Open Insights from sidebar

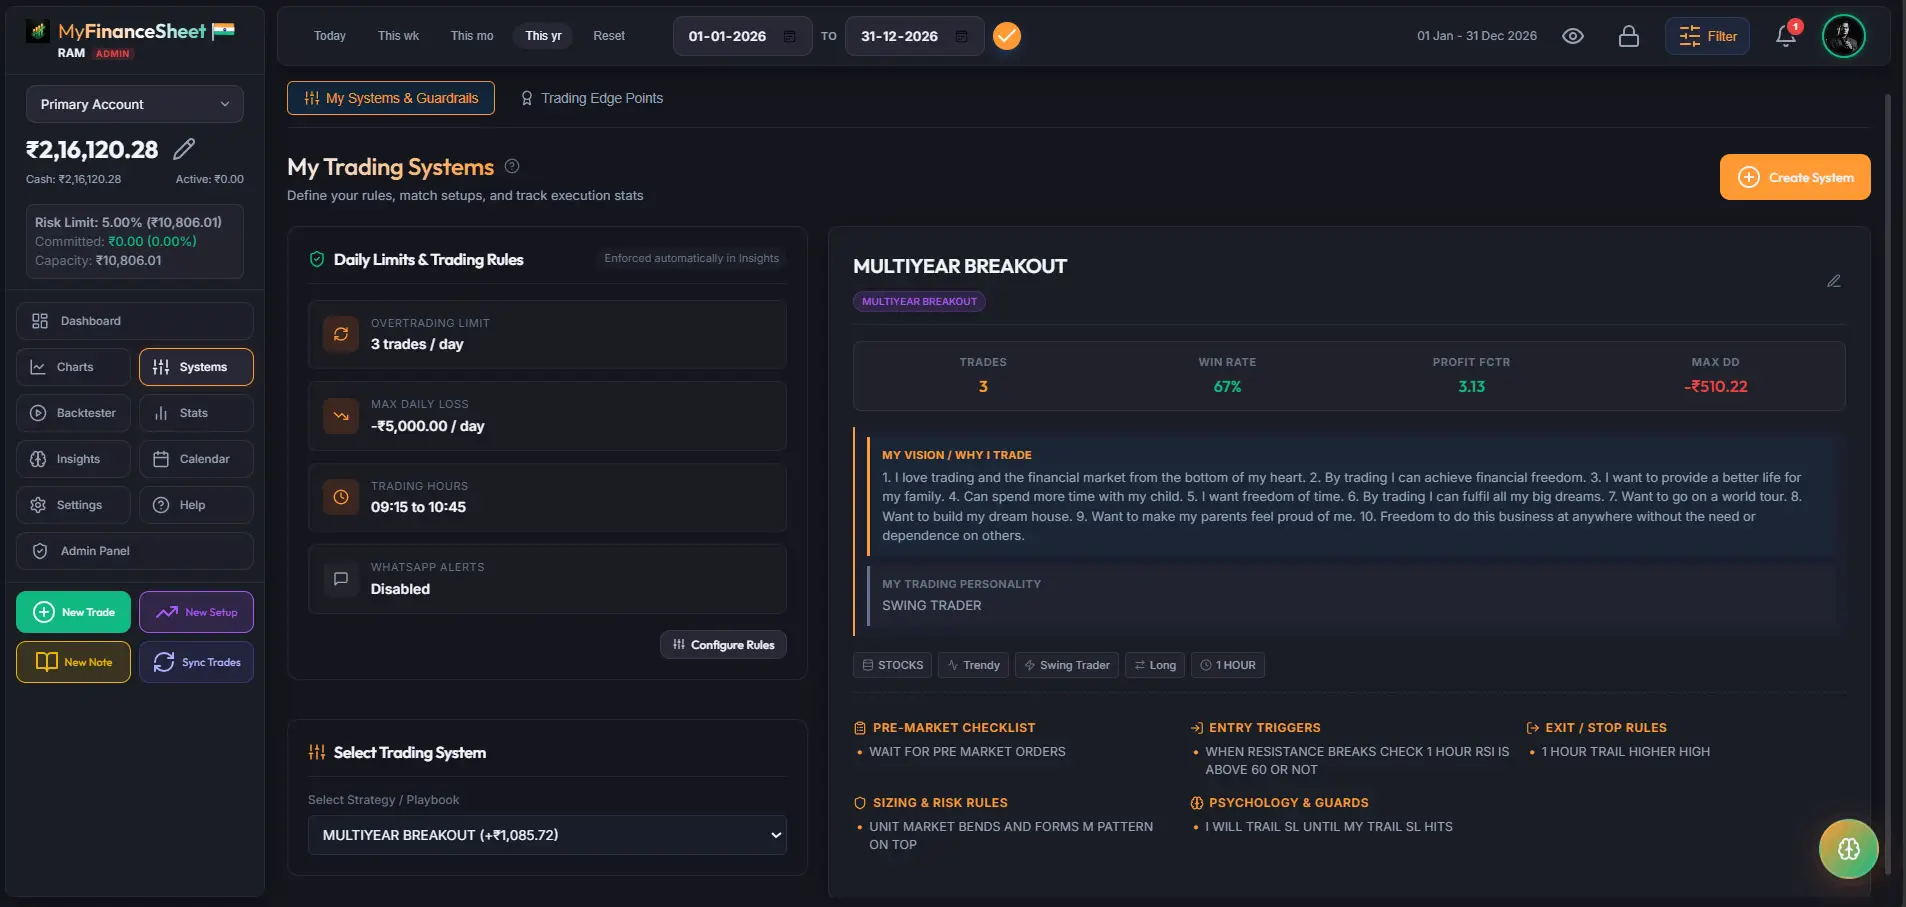(73, 459)
